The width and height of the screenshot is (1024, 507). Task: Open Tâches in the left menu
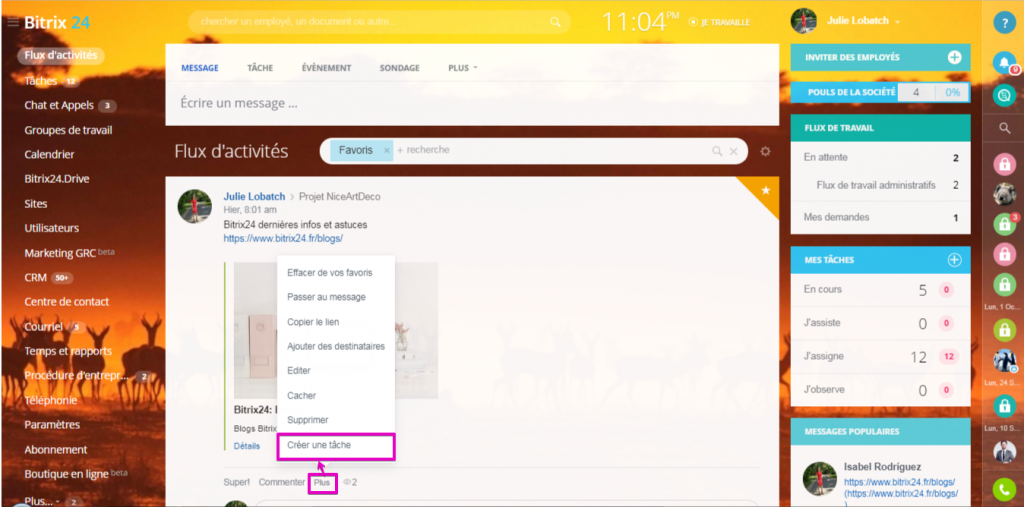point(40,81)
